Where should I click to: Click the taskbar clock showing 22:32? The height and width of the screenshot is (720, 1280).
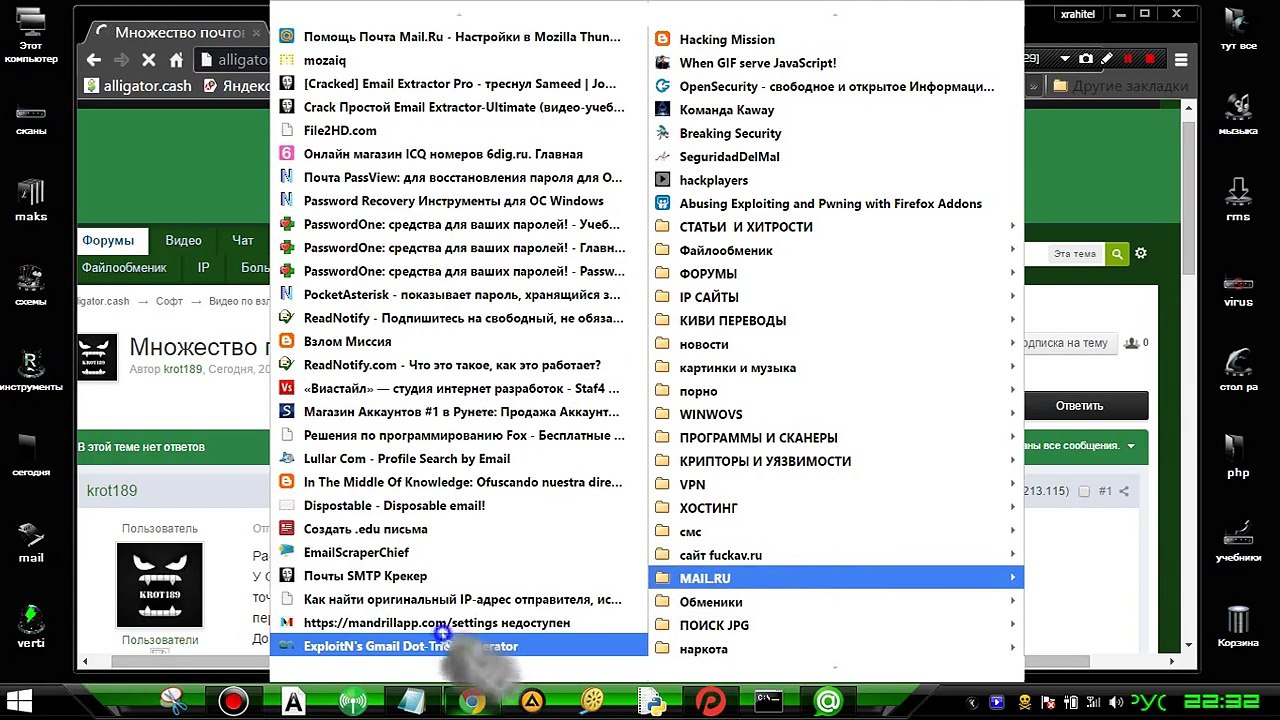tap(1221, 702)
